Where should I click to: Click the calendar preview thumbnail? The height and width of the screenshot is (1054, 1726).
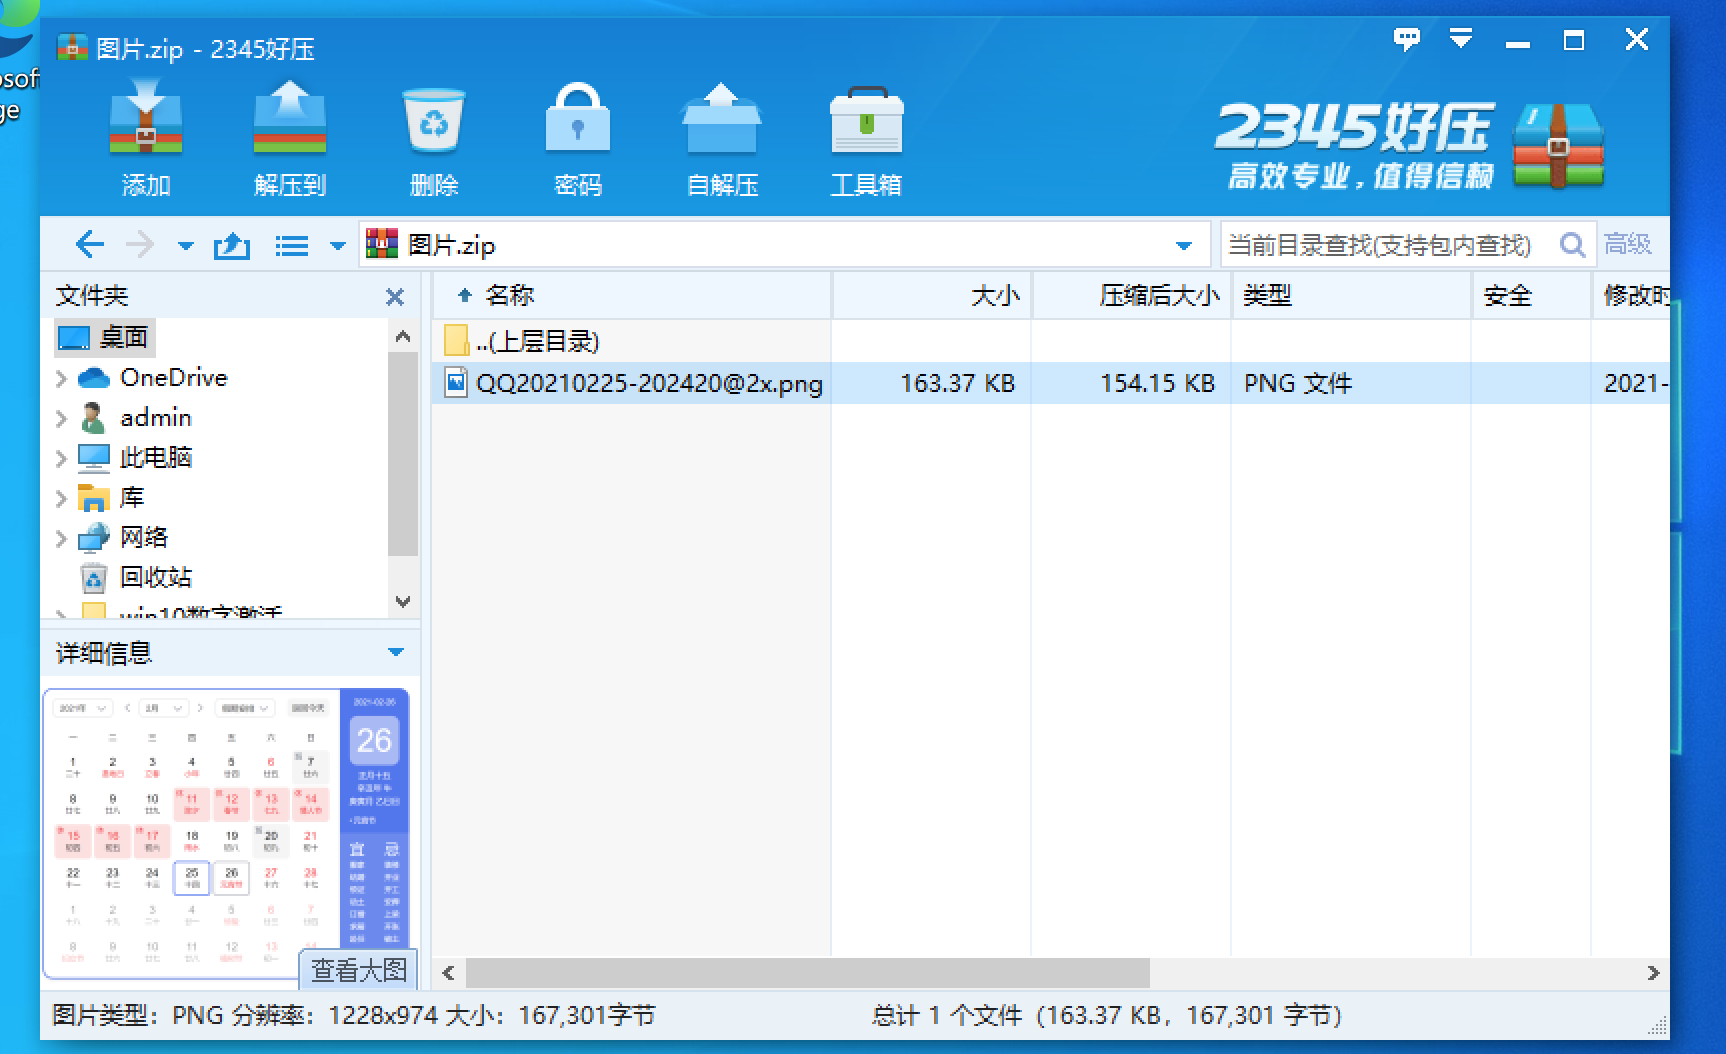(x=226, y=832)
